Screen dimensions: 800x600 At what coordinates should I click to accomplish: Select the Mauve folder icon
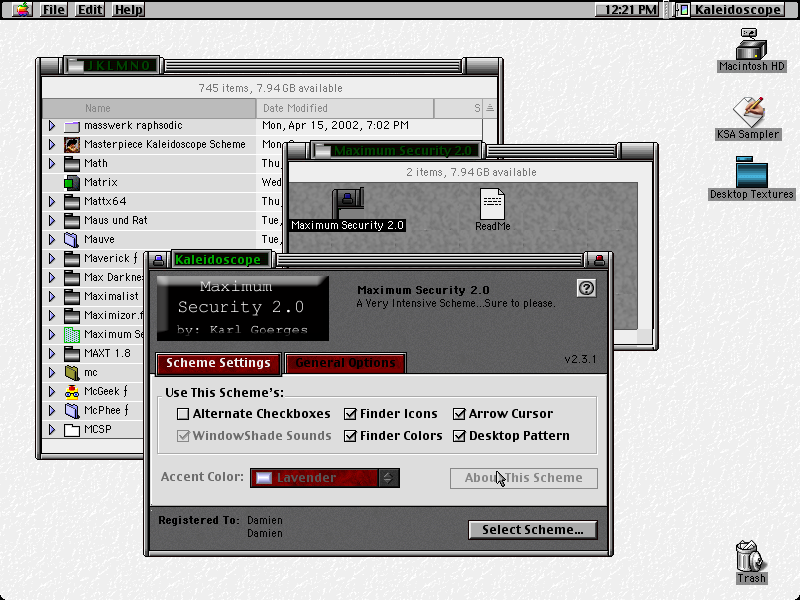[72, 240]
